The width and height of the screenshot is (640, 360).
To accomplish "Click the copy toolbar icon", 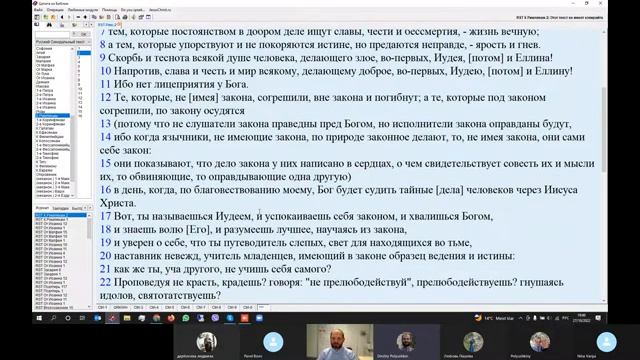I will pos(94,17).
